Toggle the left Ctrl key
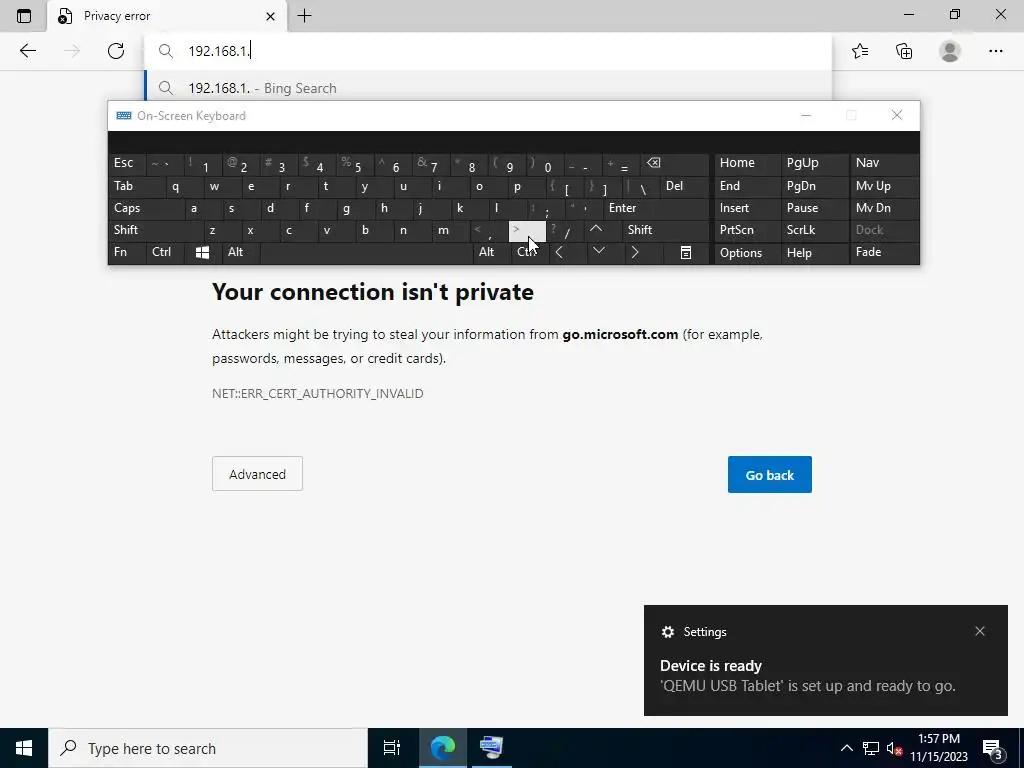The image size is (1024, 768). click(166, 253)
